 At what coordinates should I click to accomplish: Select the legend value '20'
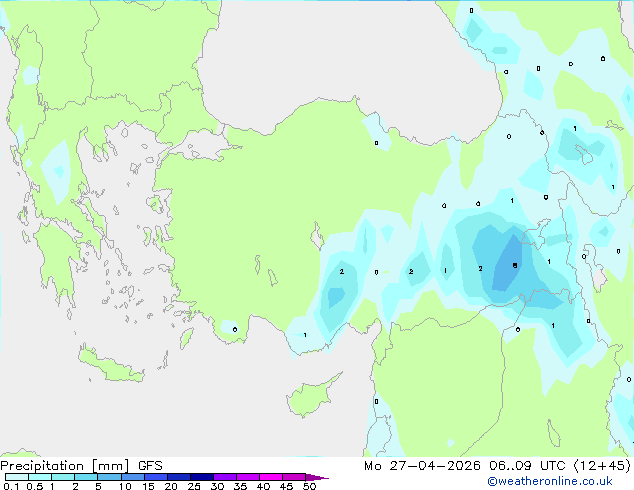pos(171,486)
